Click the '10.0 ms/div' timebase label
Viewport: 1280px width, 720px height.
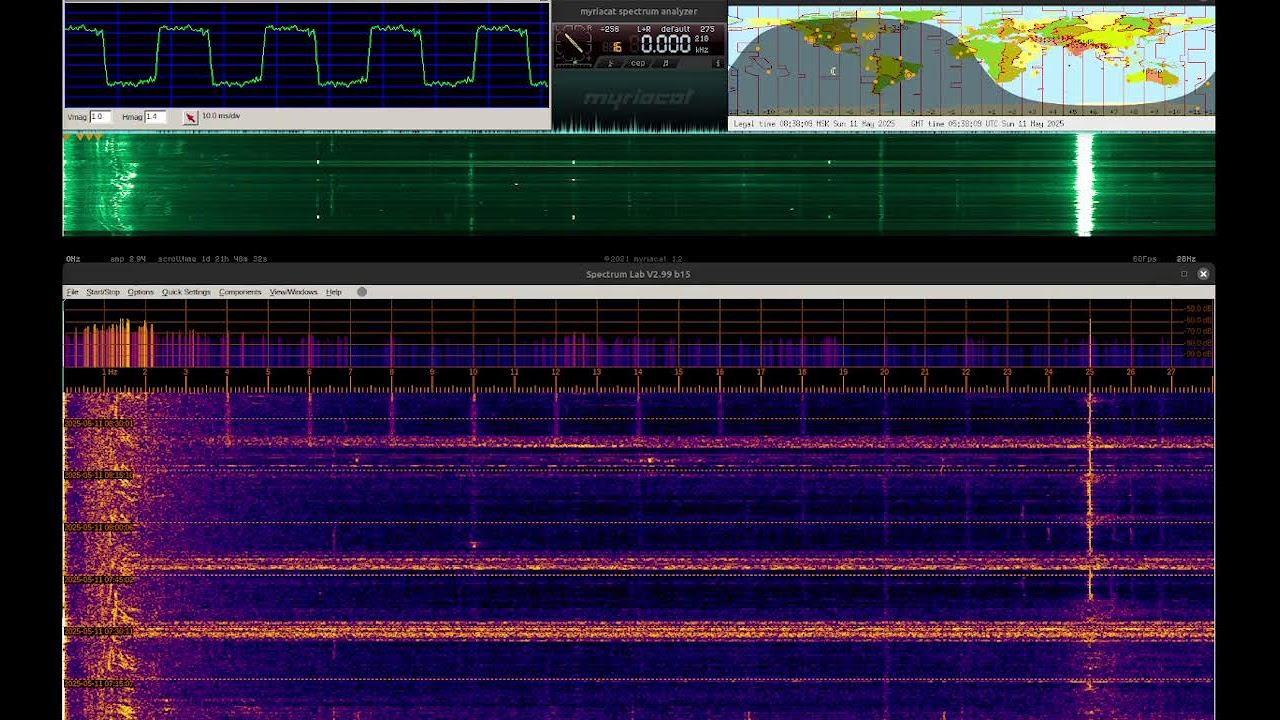pos(221,116)
